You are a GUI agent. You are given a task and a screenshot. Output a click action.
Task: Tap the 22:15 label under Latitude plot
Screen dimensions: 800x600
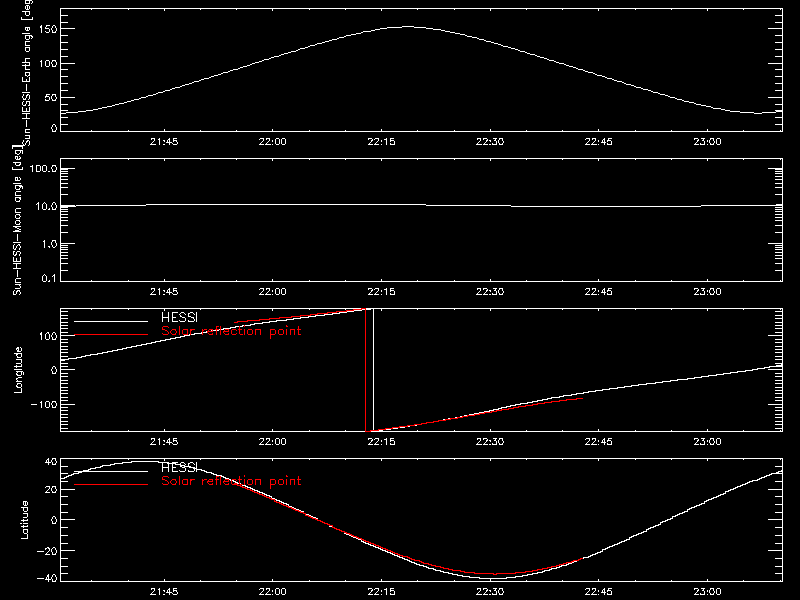[381, 592]
